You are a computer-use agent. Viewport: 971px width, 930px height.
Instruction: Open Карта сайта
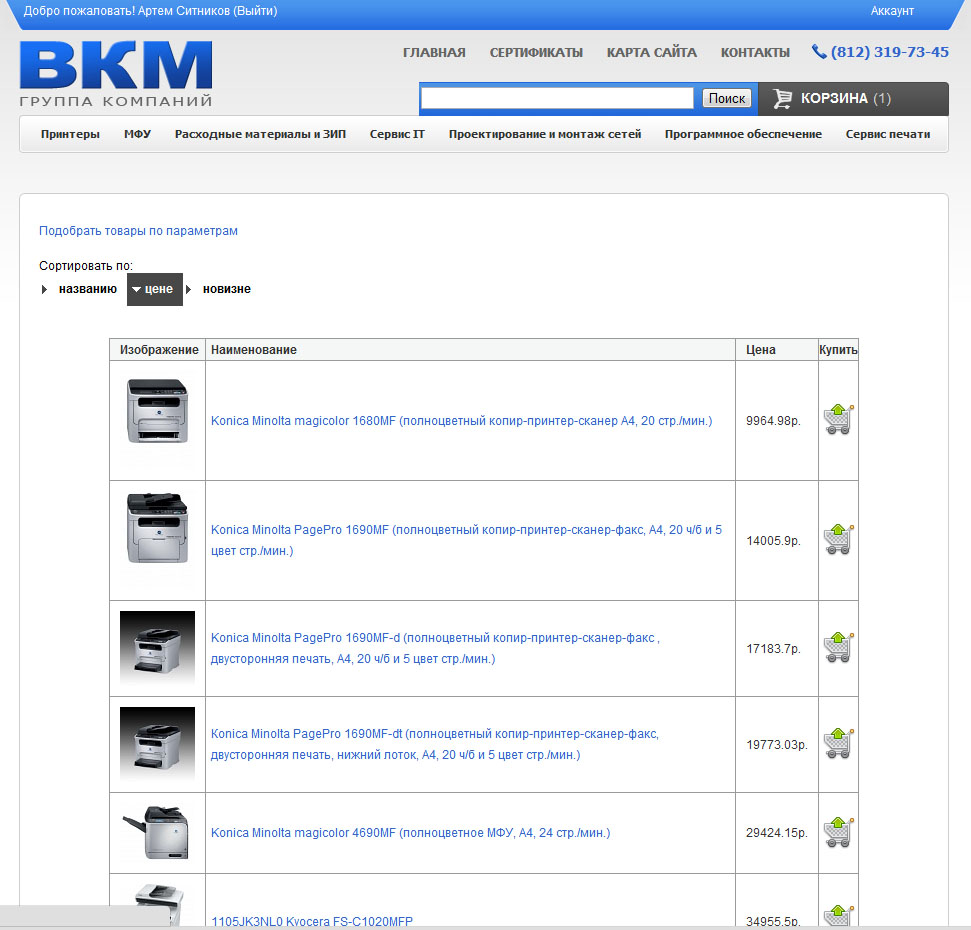click(x=651, y=53)
